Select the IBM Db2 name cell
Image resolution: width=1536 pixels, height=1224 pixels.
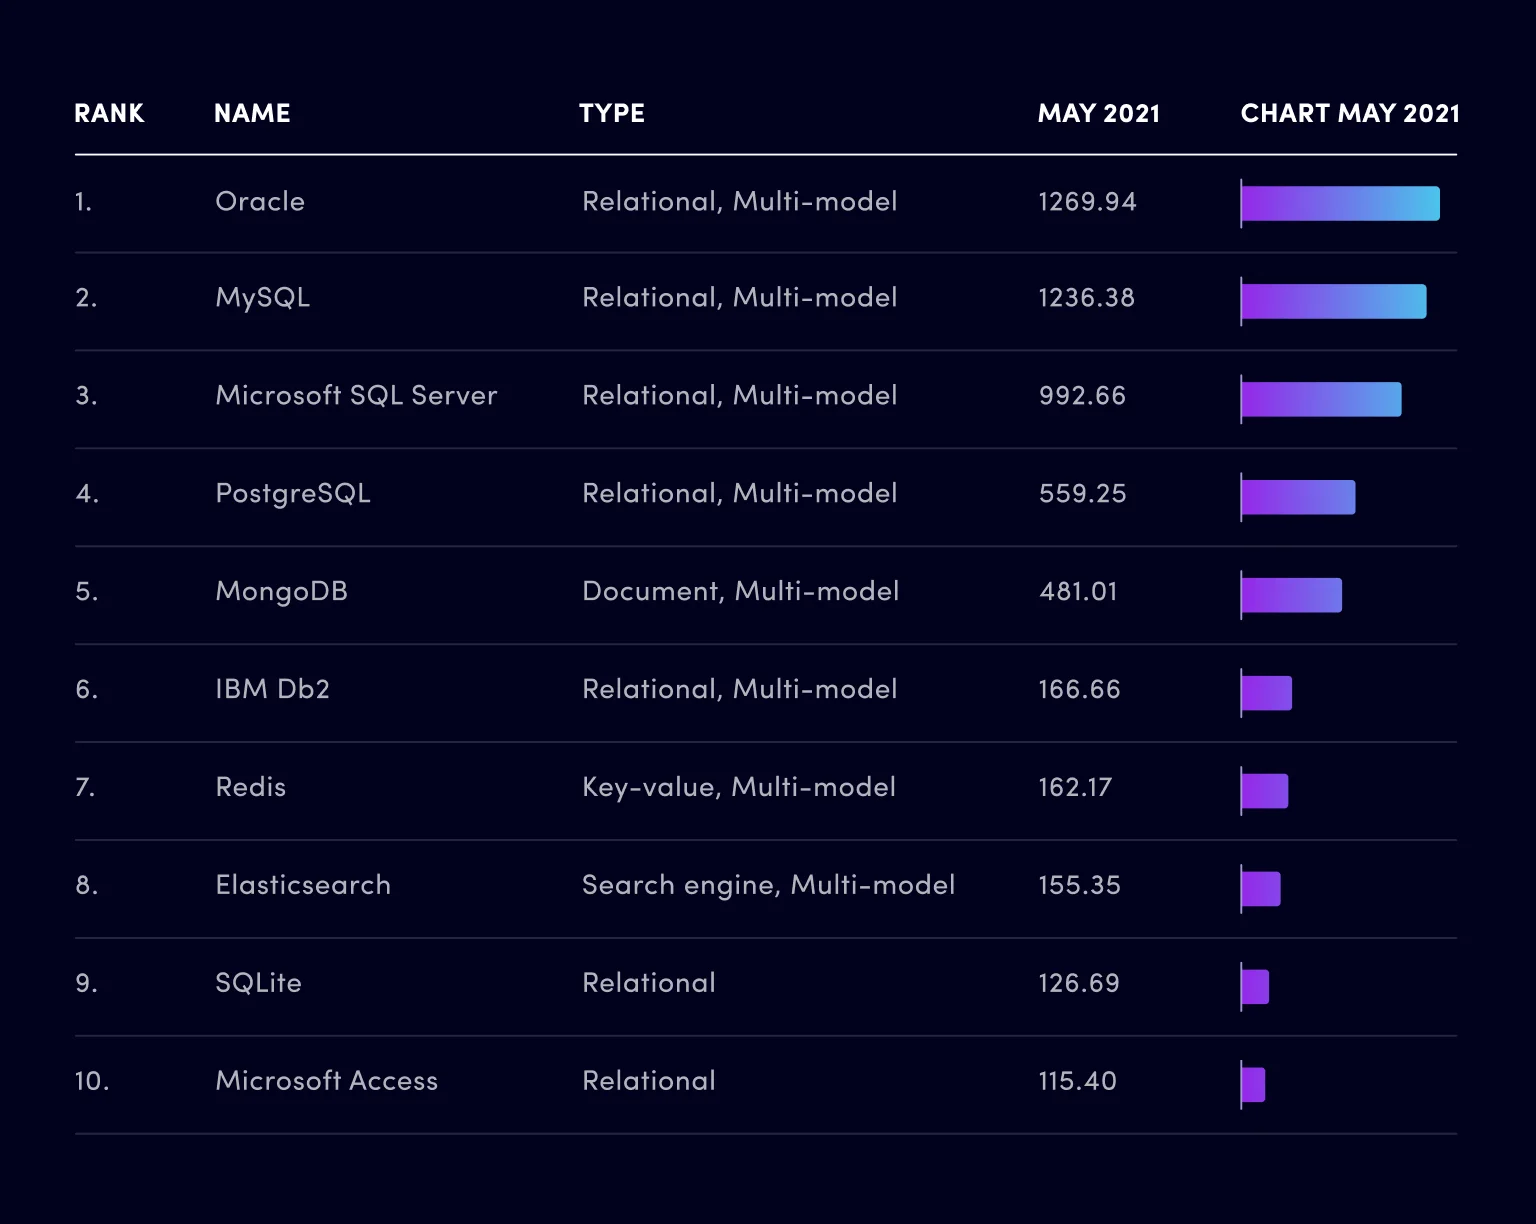tap(273, 689)
